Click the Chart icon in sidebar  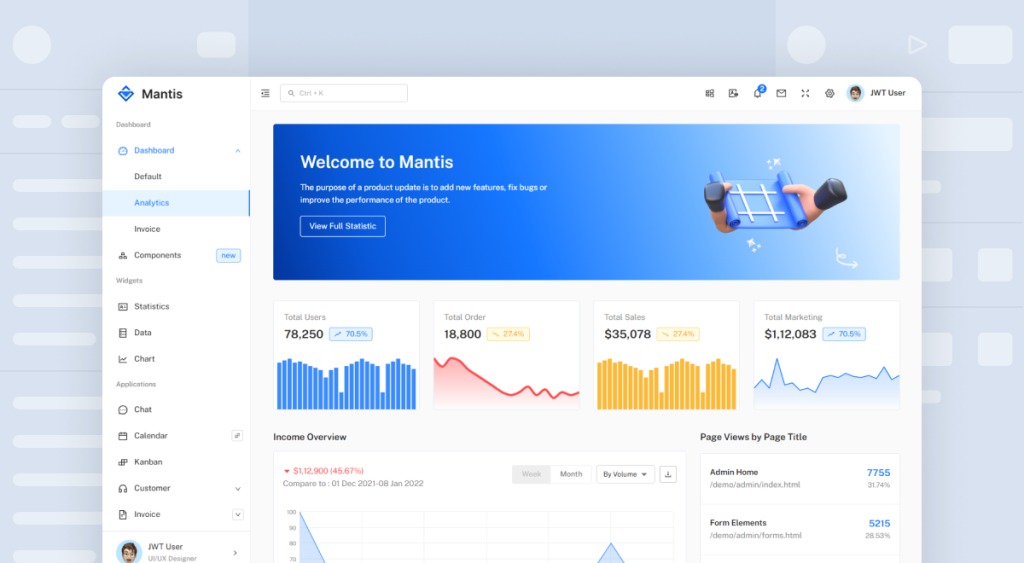[122, 359]
